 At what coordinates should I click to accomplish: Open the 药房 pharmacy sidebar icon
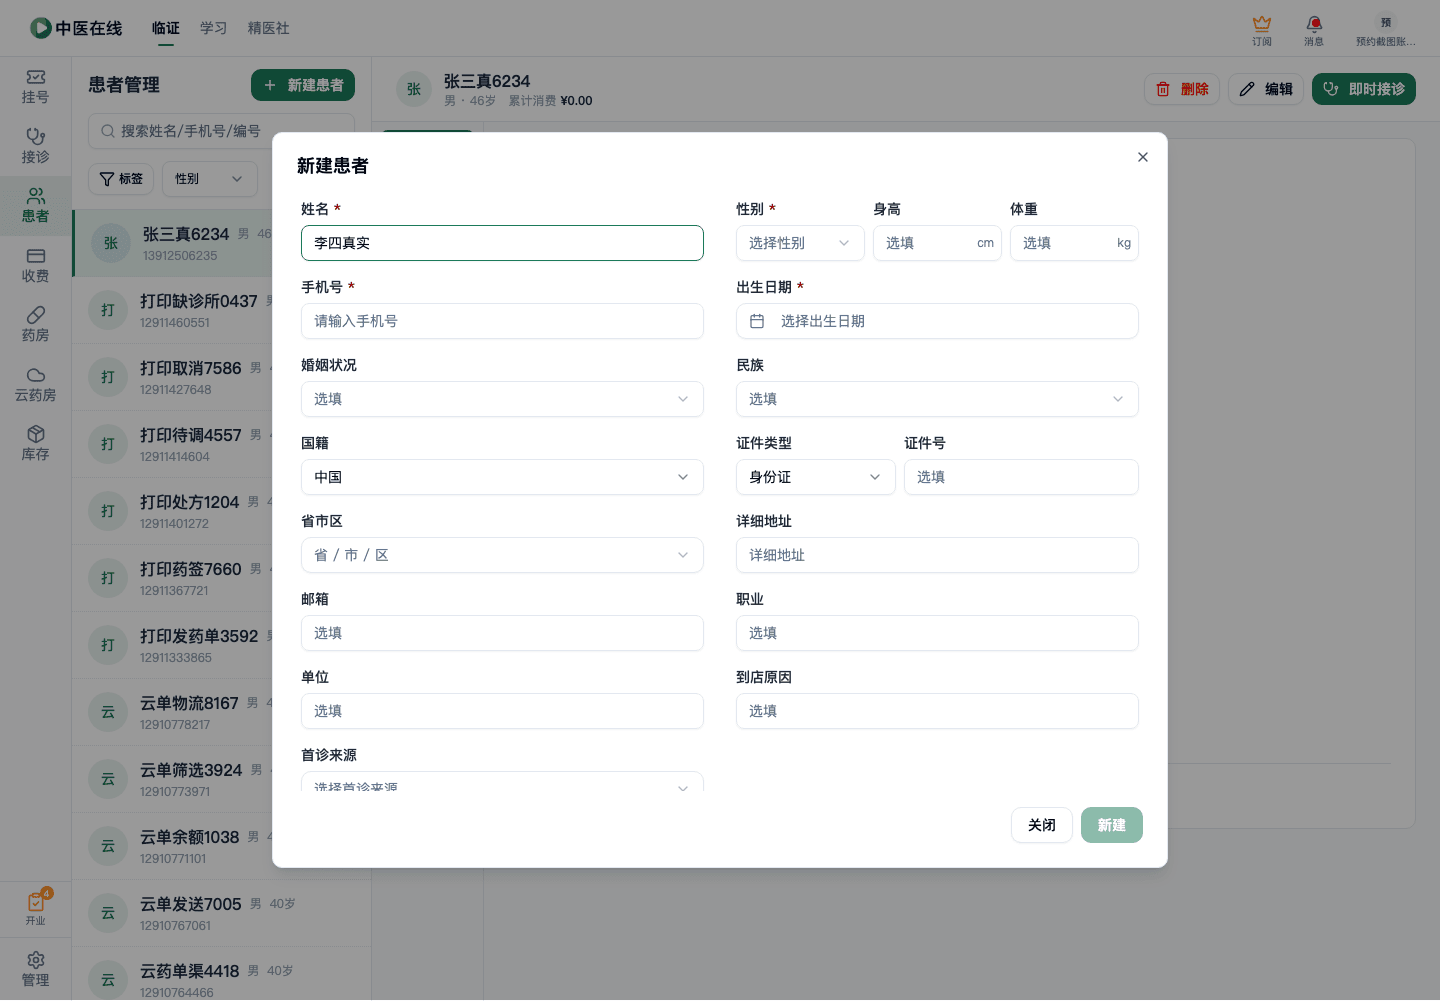coord(35,325)
